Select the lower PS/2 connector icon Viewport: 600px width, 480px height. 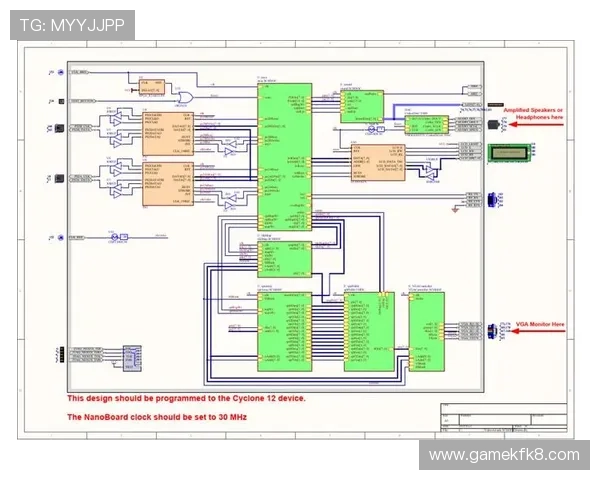click(57, 179)
